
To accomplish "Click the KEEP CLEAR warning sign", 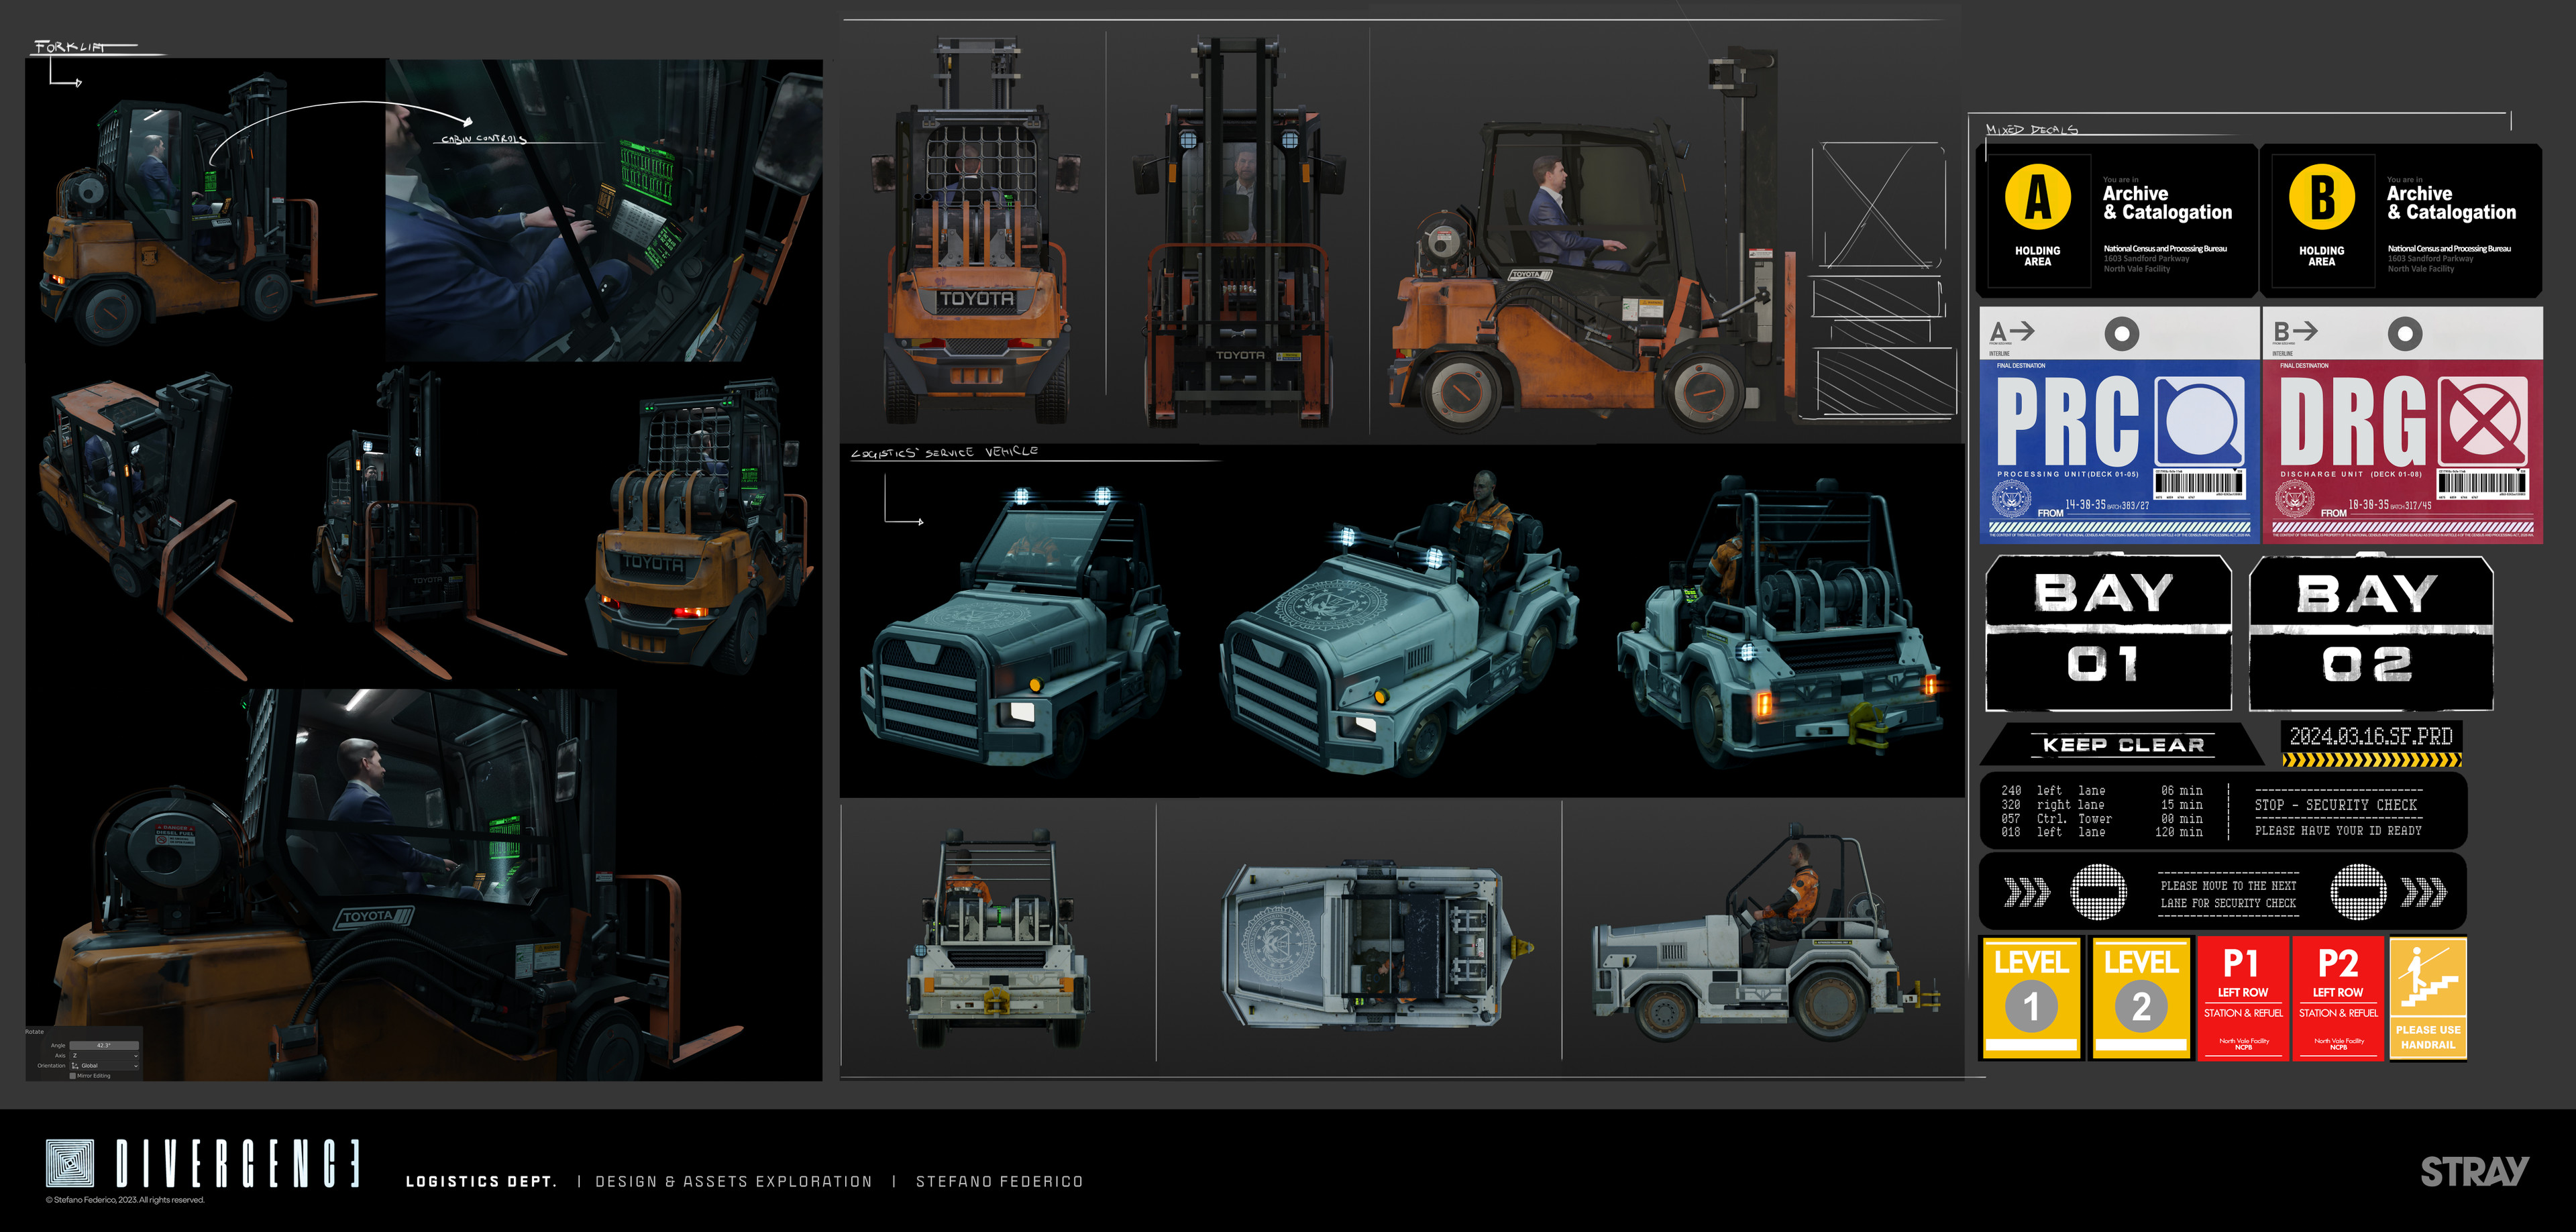I will [x=2122, y=745].
